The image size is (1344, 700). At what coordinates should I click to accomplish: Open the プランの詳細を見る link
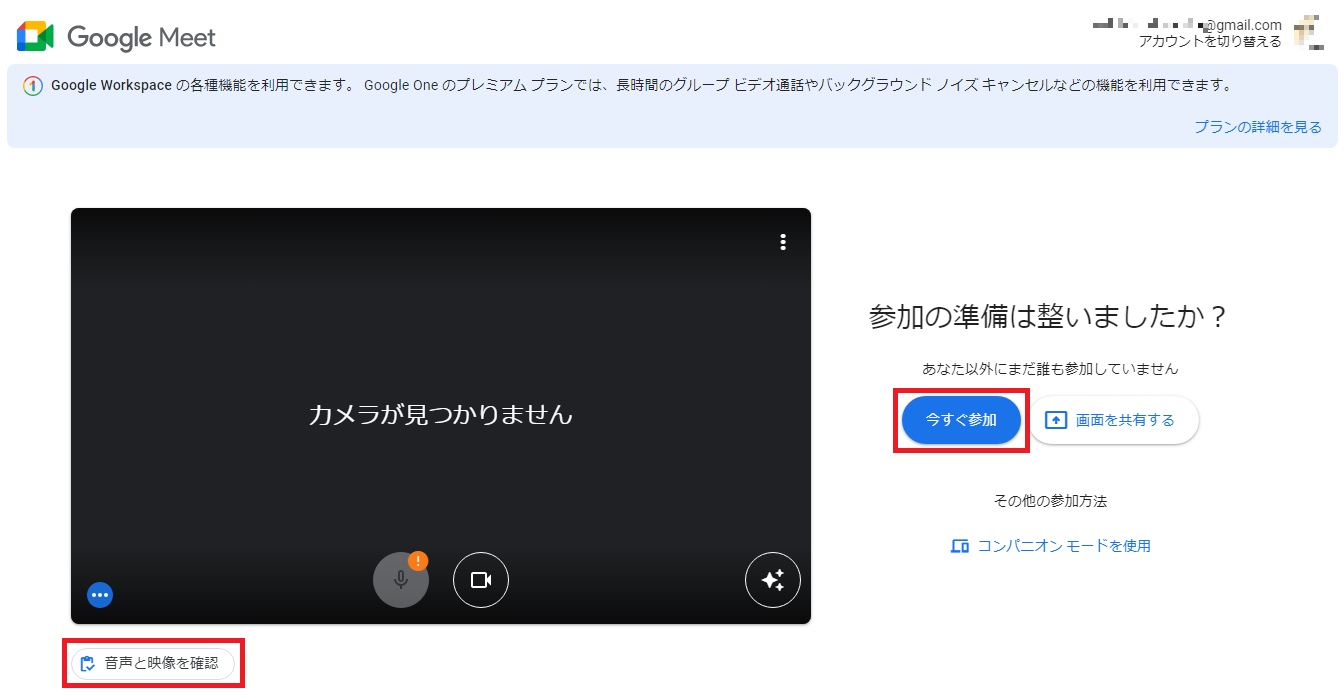[1257, 127]
